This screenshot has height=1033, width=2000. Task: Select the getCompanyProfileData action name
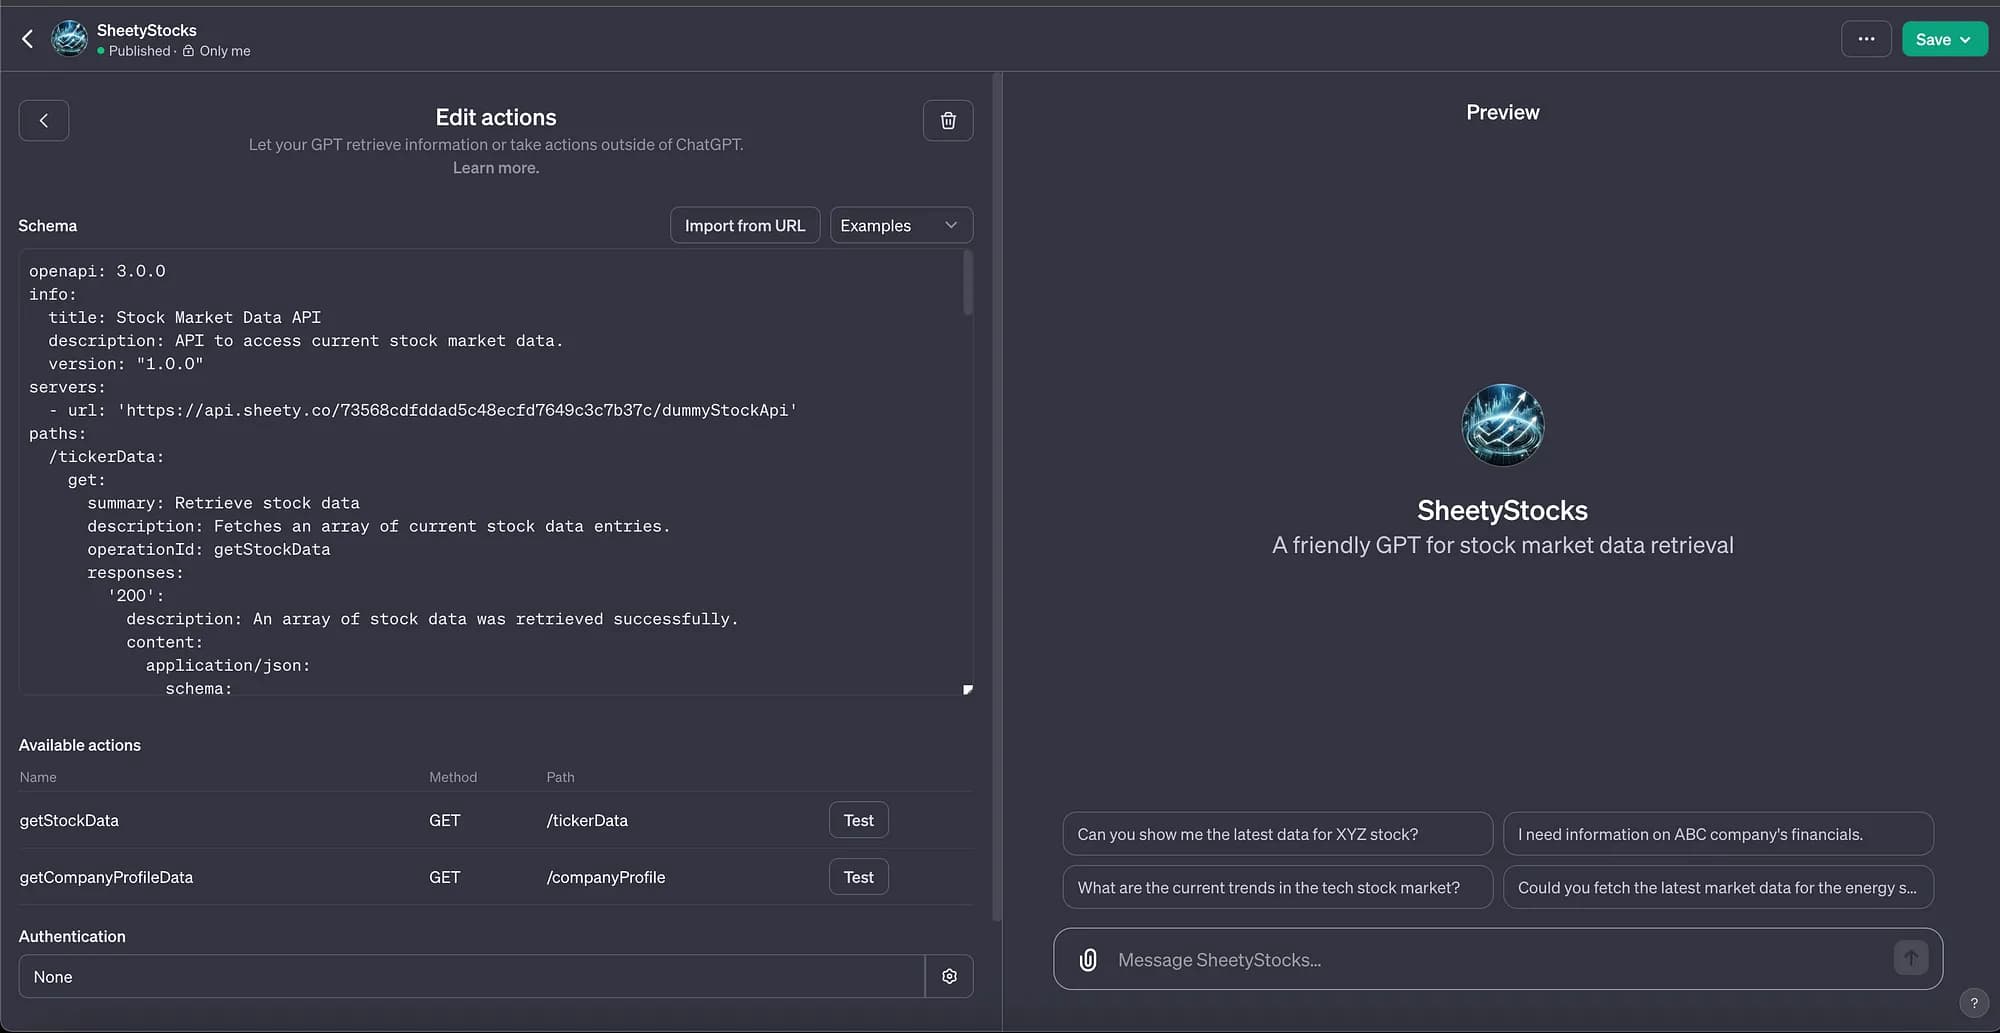coord(106,877)
